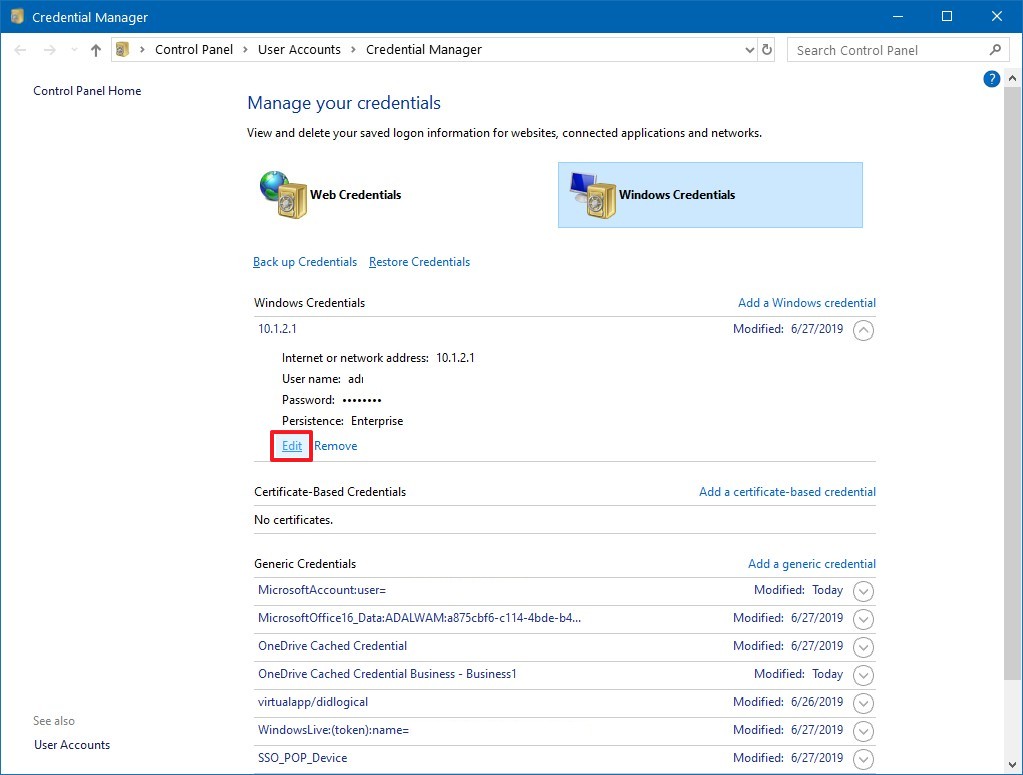Navigate to User Accounts via breadcrumb
The image size is (1023, 775).
(x=299, y=49)
